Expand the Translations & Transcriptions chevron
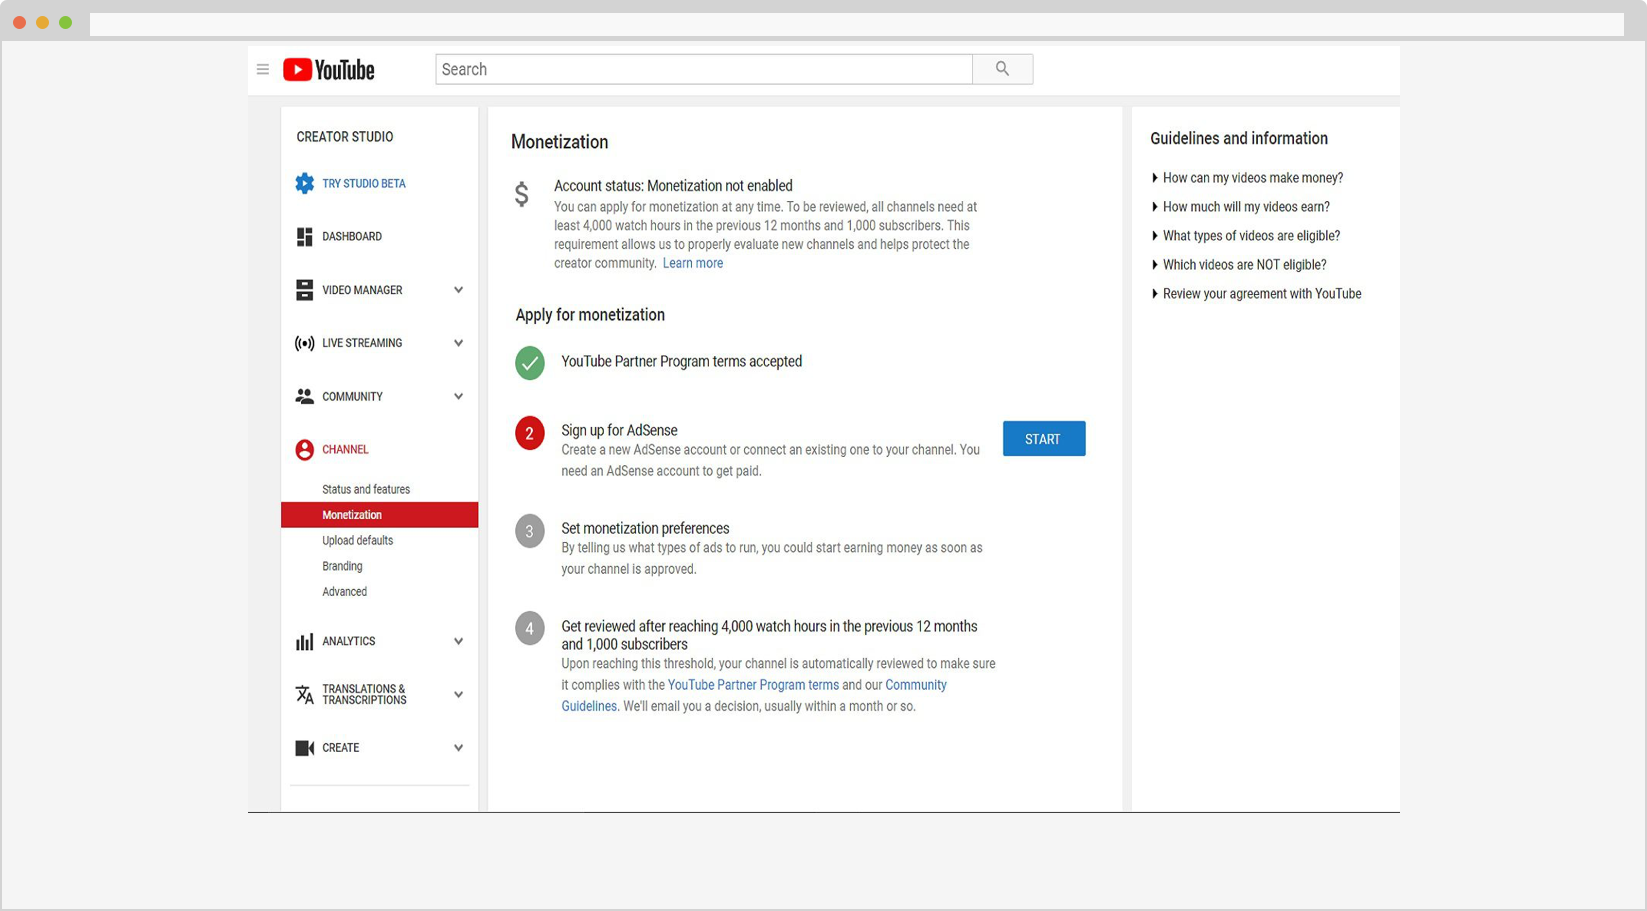Image resolution: width=1647 pixels, height=911 pixels. [458, 695]
